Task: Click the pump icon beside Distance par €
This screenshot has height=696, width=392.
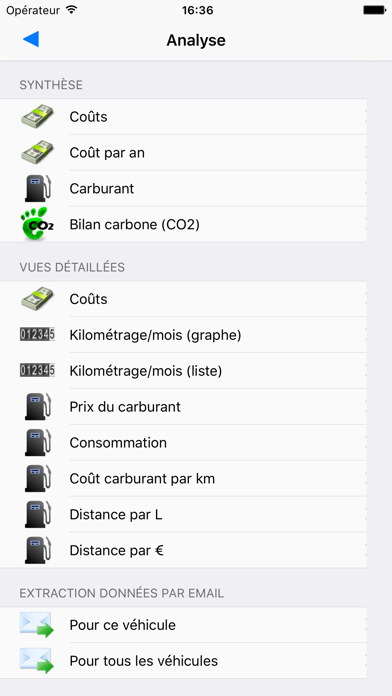Action: pyautogui.click(x=38, y=550)
